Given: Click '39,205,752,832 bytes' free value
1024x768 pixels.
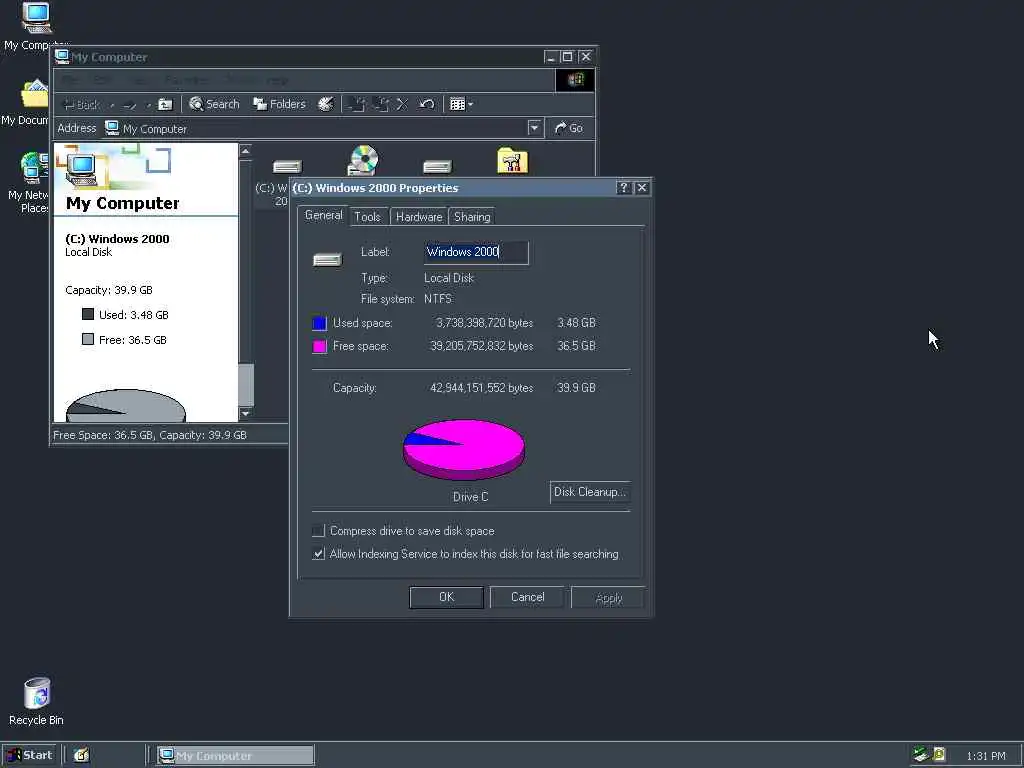Looking at the screenshot, I should tap(481, 345).
